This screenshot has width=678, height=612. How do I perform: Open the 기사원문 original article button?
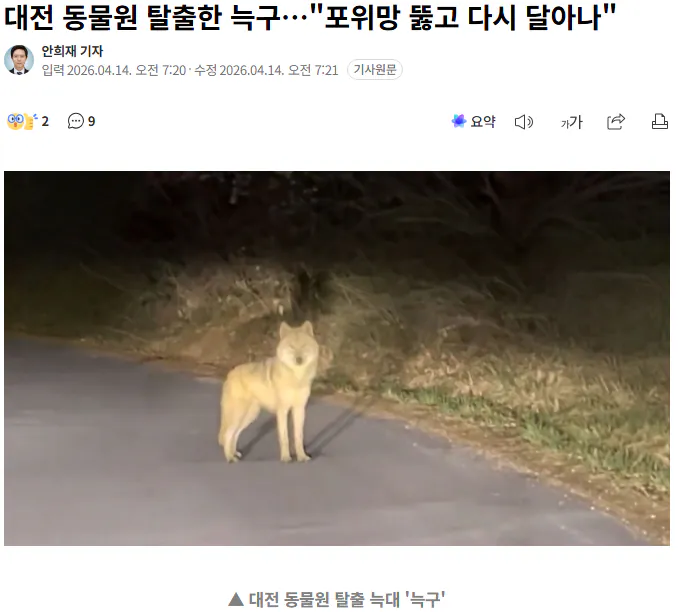click(375, 70)
